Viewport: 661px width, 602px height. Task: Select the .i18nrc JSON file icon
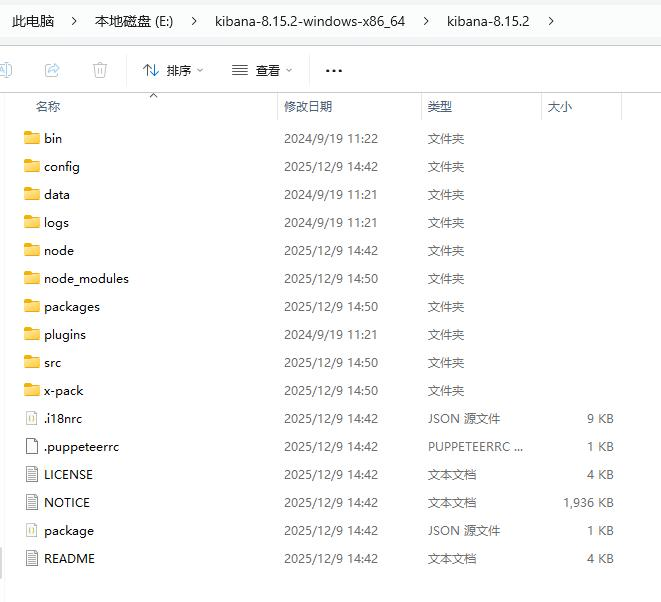point(32,418)
